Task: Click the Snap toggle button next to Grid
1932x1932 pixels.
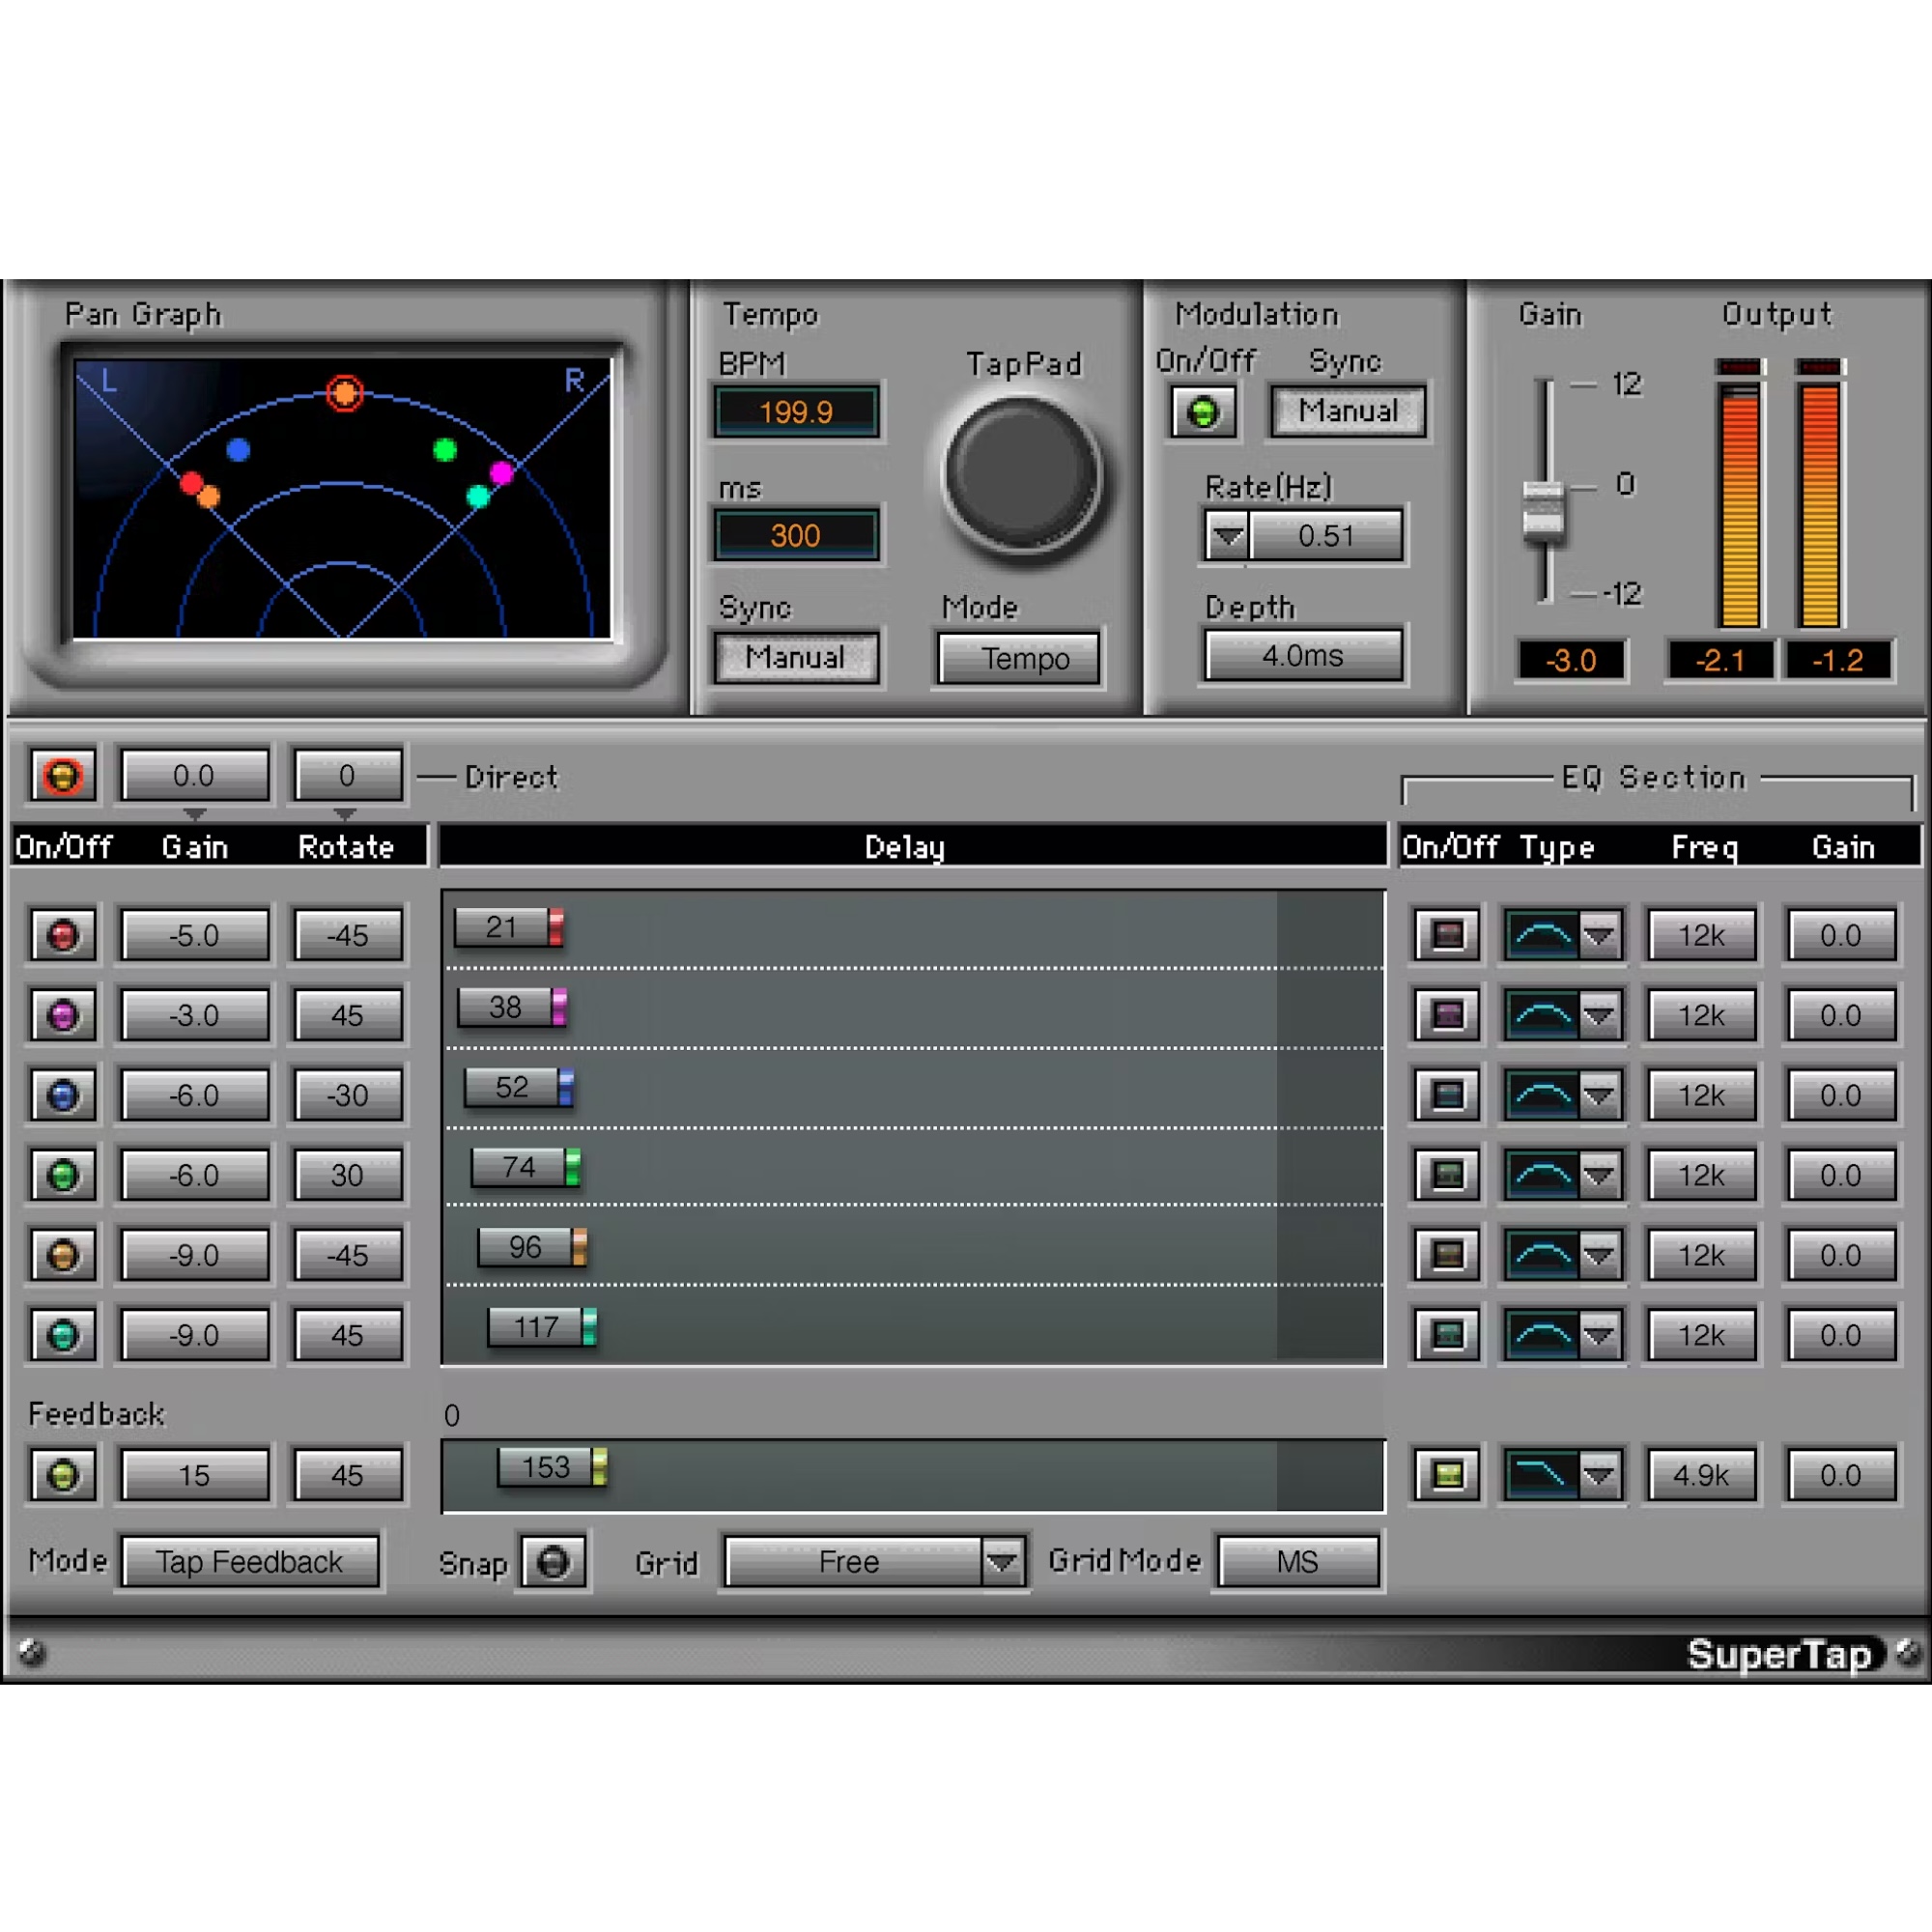Action: click(553, 1561)
